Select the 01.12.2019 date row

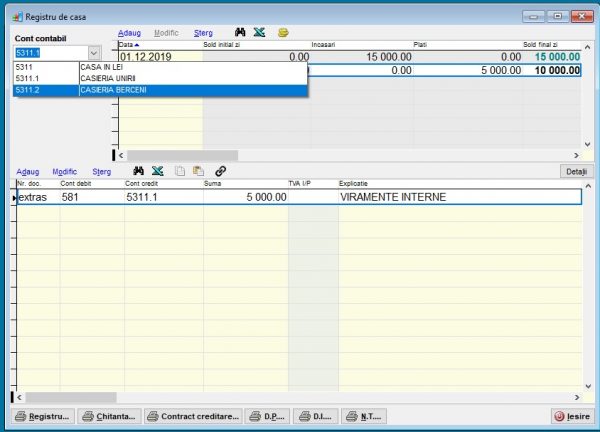146,57
